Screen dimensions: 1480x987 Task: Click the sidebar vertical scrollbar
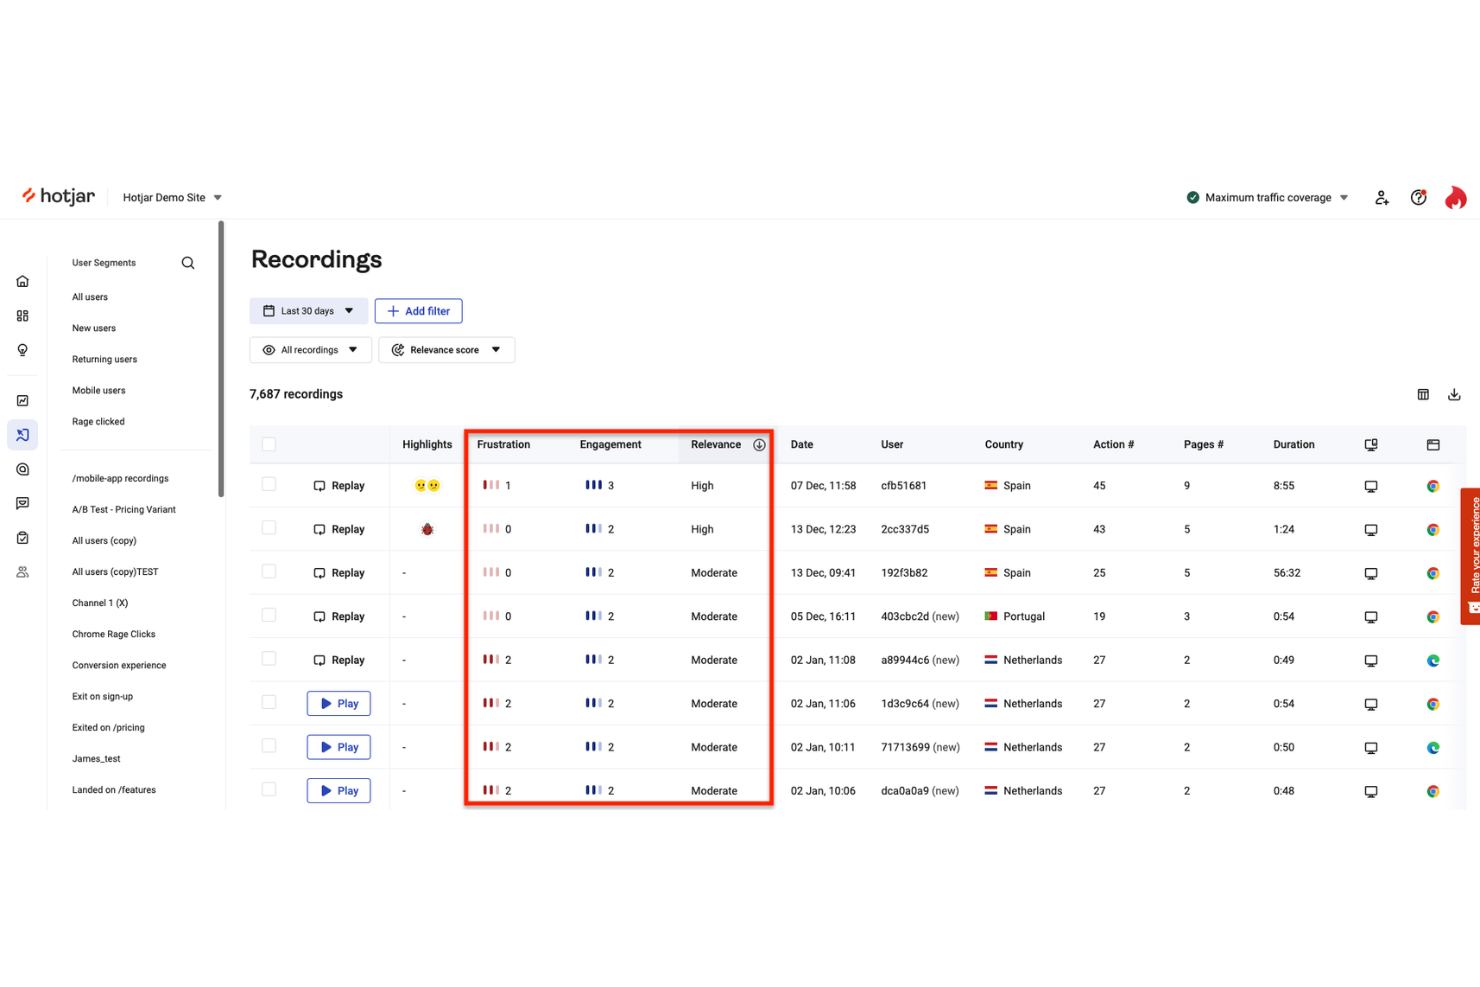(221, 359)
